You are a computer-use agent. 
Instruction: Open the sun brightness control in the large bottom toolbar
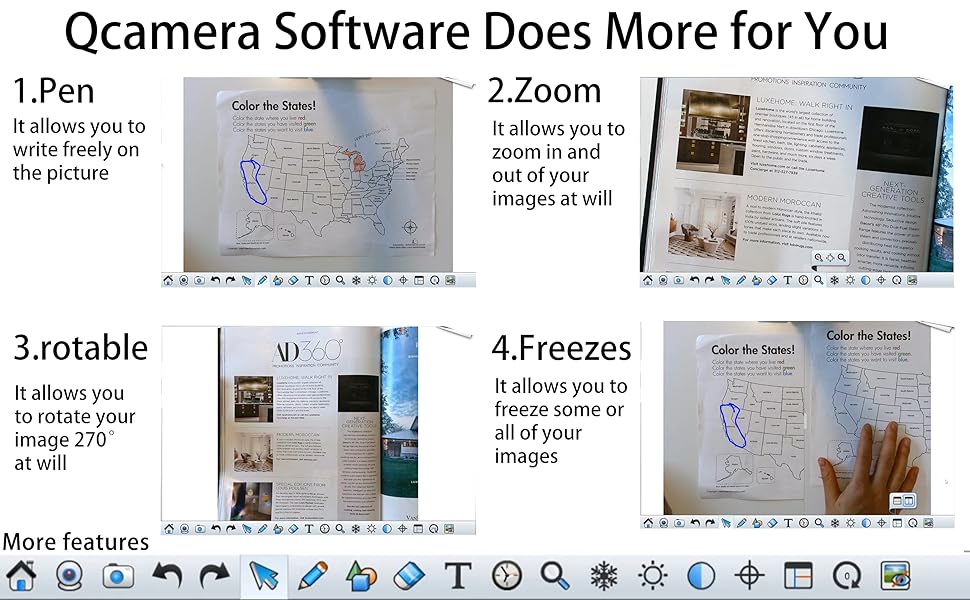(653, 576)
